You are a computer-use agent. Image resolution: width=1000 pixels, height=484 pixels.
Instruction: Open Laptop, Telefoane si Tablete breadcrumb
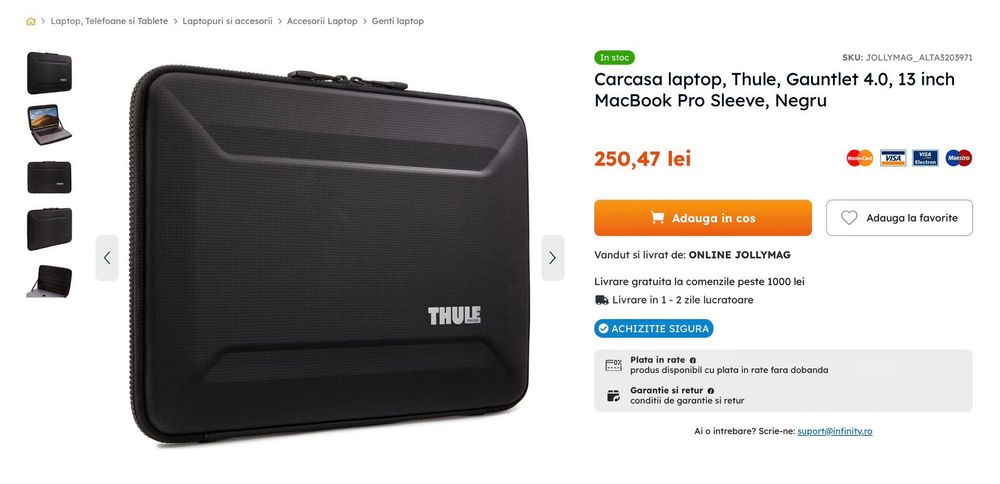coord(109,21)
